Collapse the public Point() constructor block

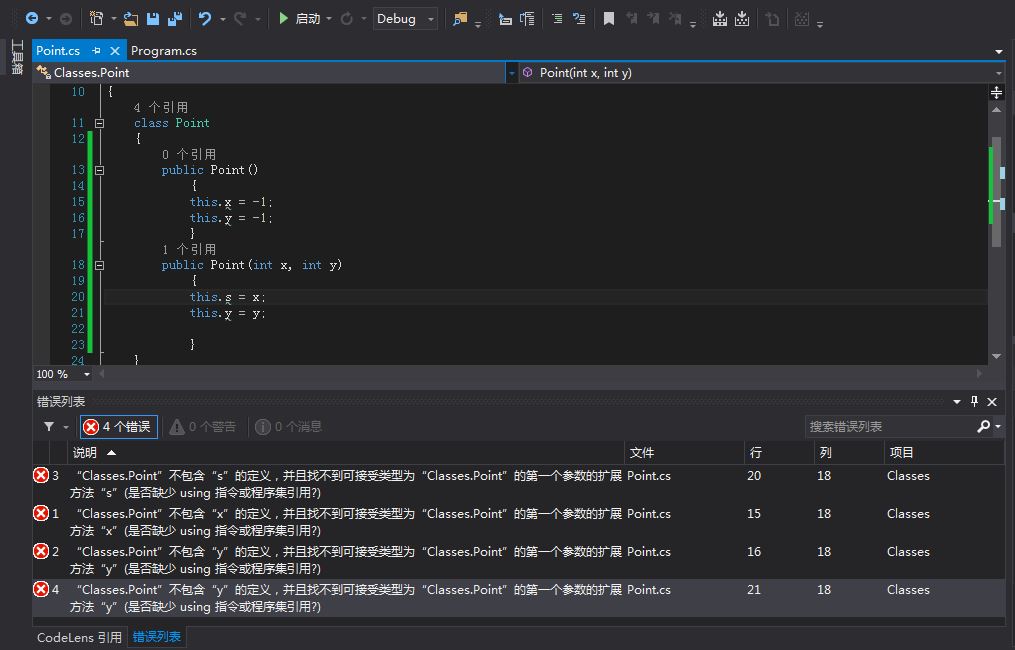99,170
